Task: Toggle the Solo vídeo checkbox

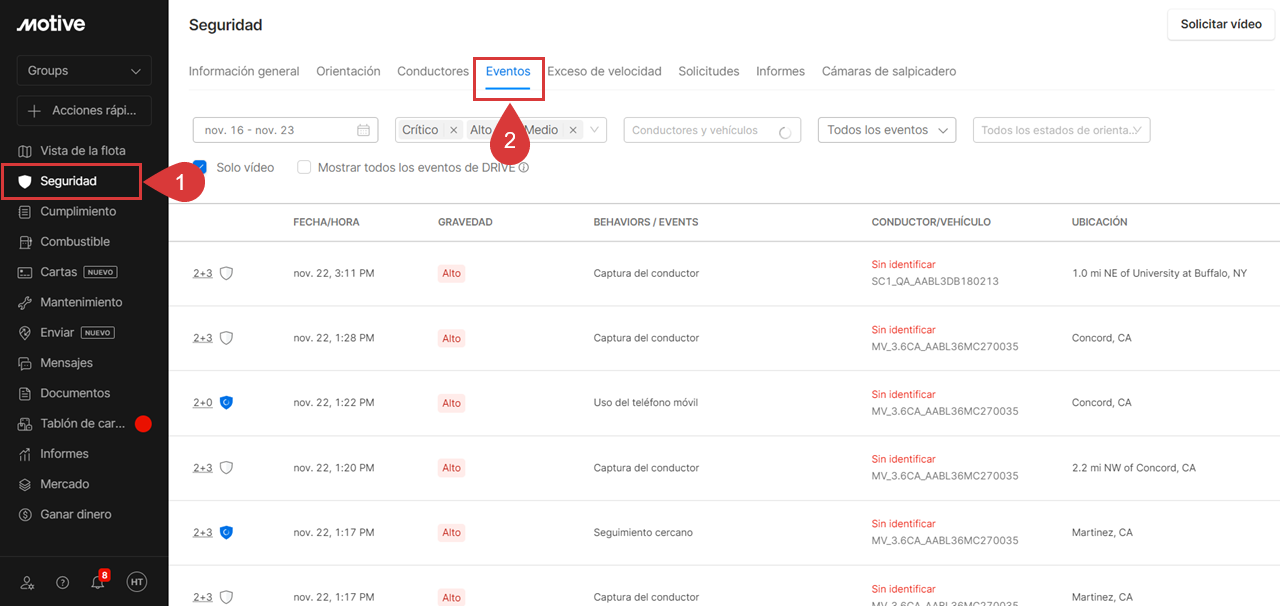Action: pos(200,167)
